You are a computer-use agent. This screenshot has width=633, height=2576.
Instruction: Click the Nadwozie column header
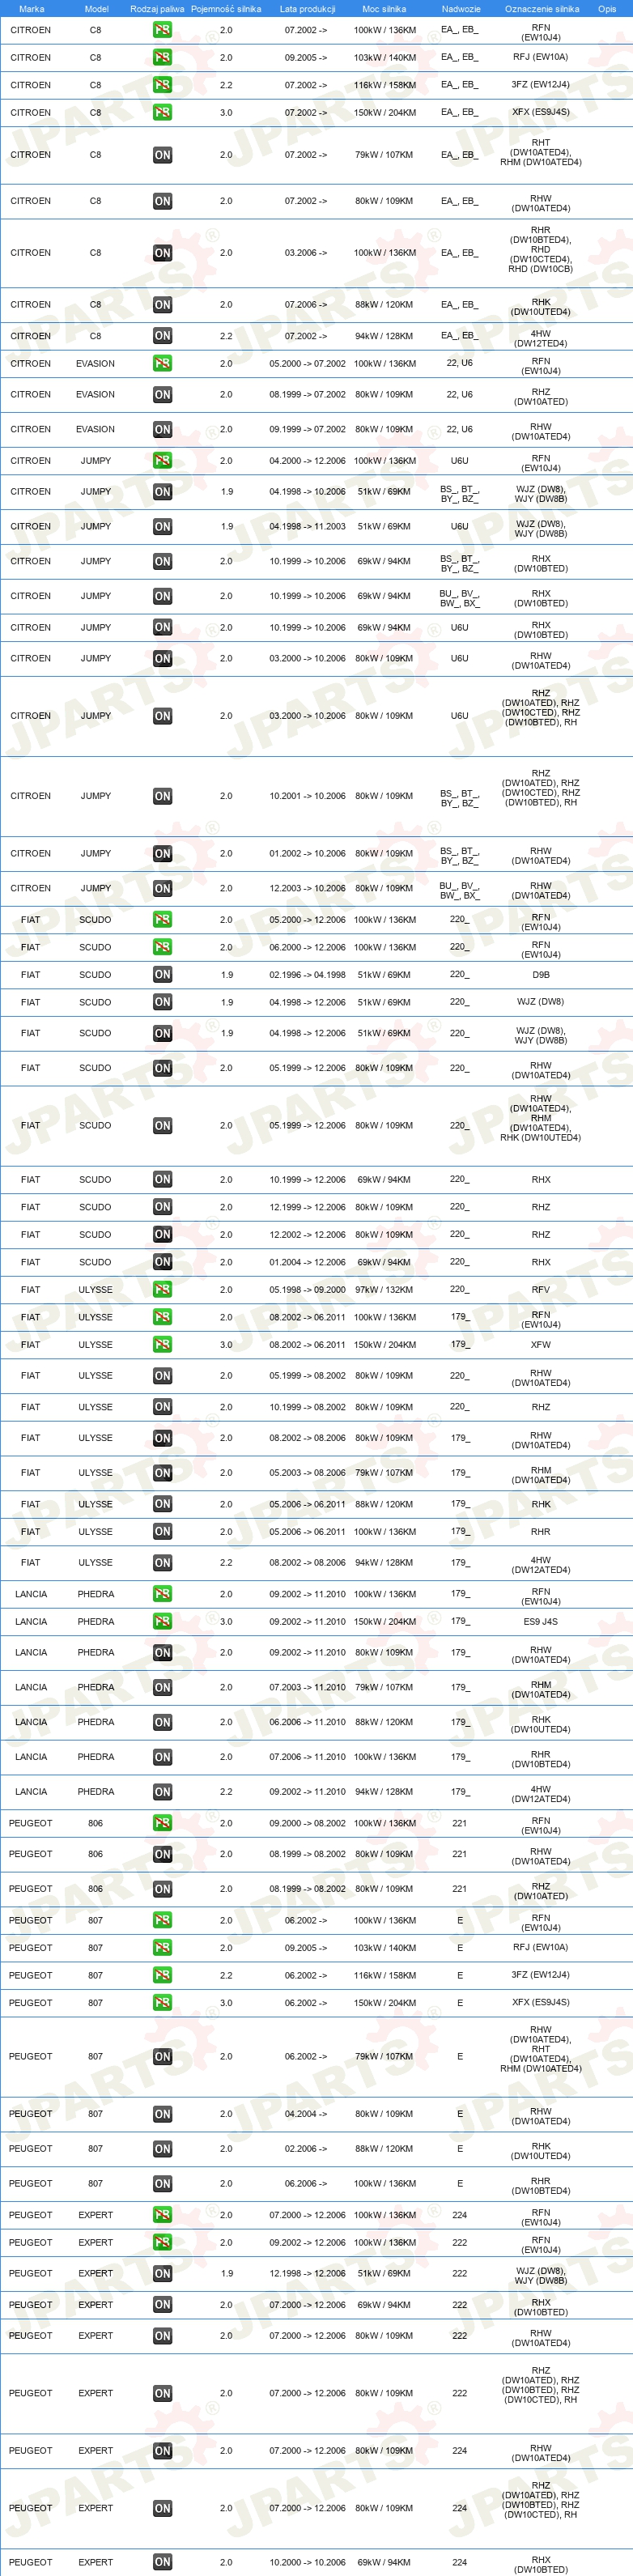point(461,9)
